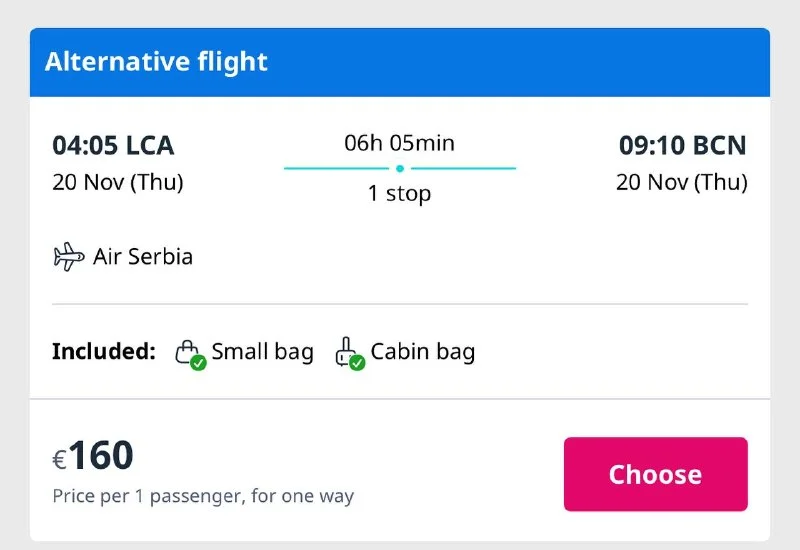The image size is (800, 550).
Task: Click the stop dot on route line
Action: point(399,168)
